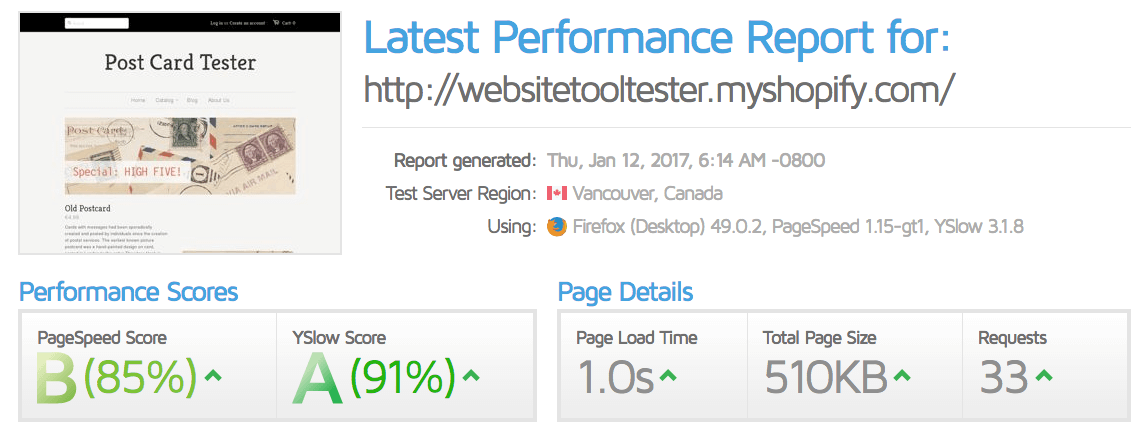Select About Us in the preview navigation
Screen dimensions: 1148x439
click(218, 100)
